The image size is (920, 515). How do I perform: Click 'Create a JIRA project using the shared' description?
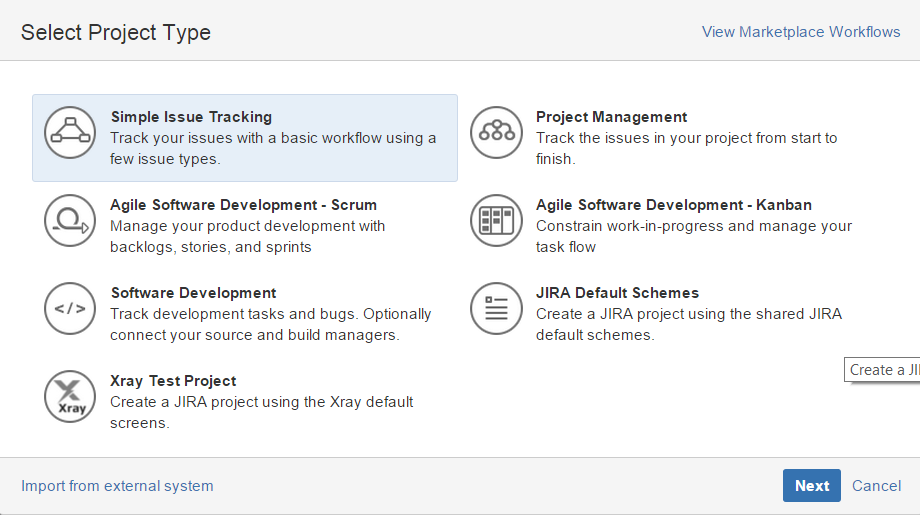[x=689, y=324]
